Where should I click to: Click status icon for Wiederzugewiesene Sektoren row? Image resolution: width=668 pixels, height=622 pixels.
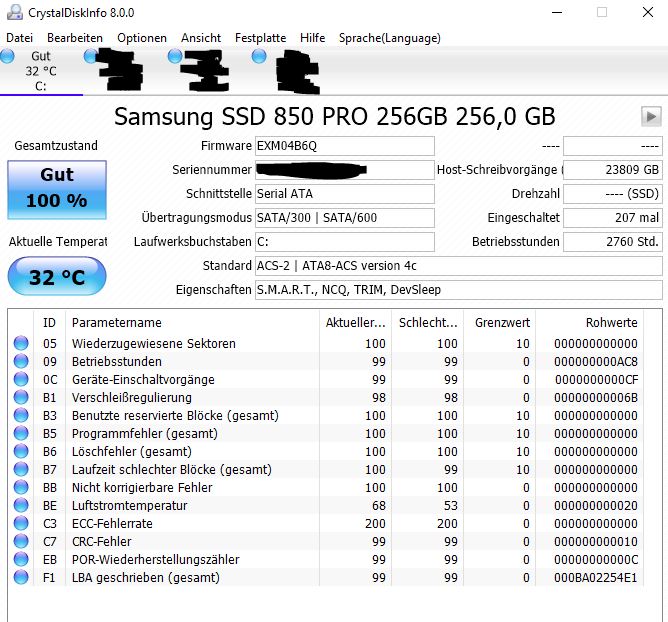[x=21, y=343]
